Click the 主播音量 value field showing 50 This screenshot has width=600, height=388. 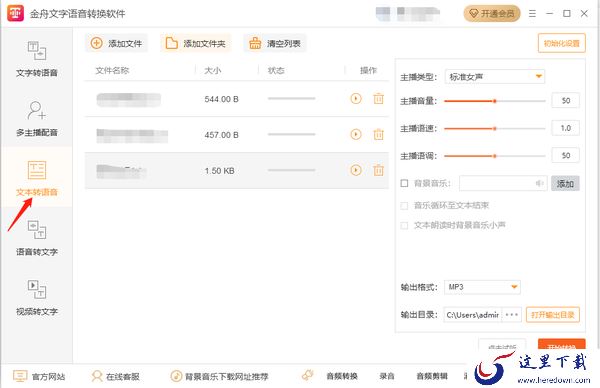566,101
